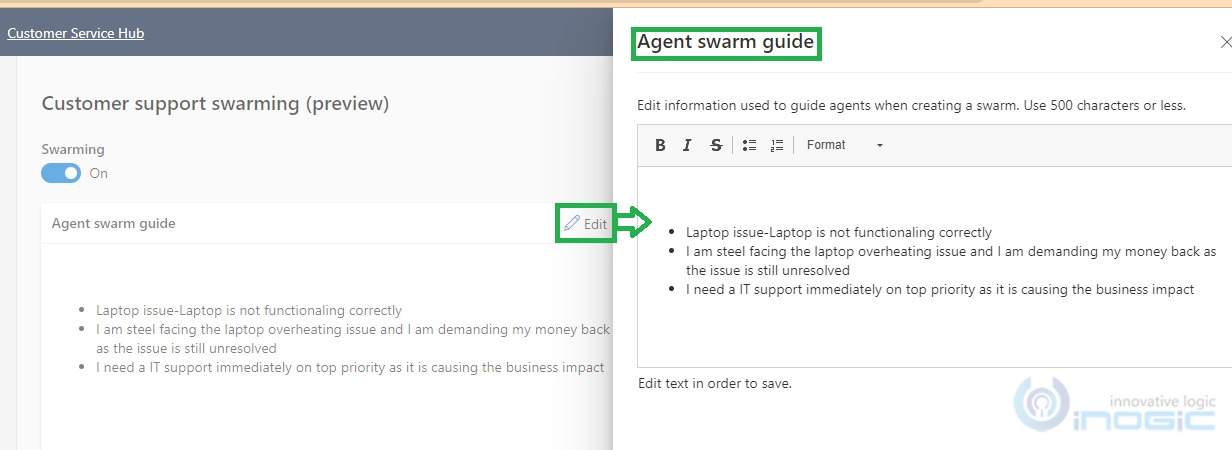Turn off the Swarming toggle
Image resolution: width=1232 pixels, height=450 pixels.
[x=61, y=173]
